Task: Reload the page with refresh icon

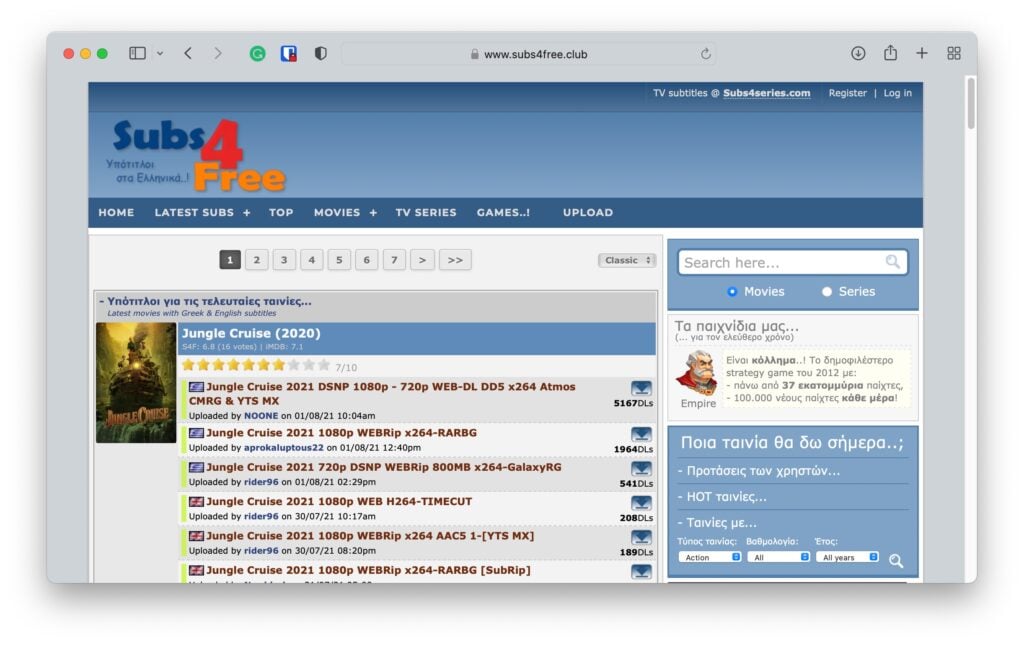Action: (x=705, y=54)
